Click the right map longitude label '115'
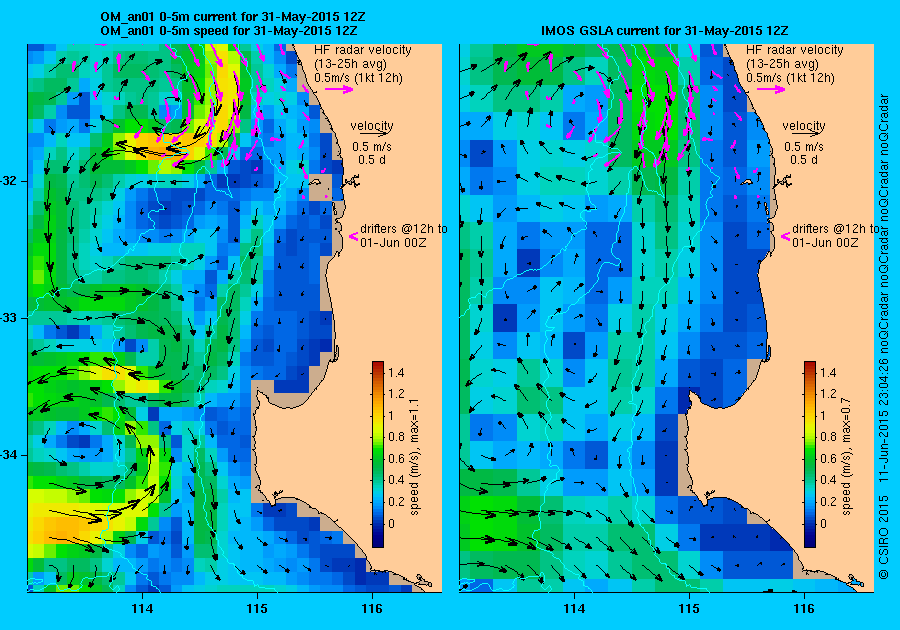Image resolution: width=900 pixels, height=630 pixels. click(689, 609)
